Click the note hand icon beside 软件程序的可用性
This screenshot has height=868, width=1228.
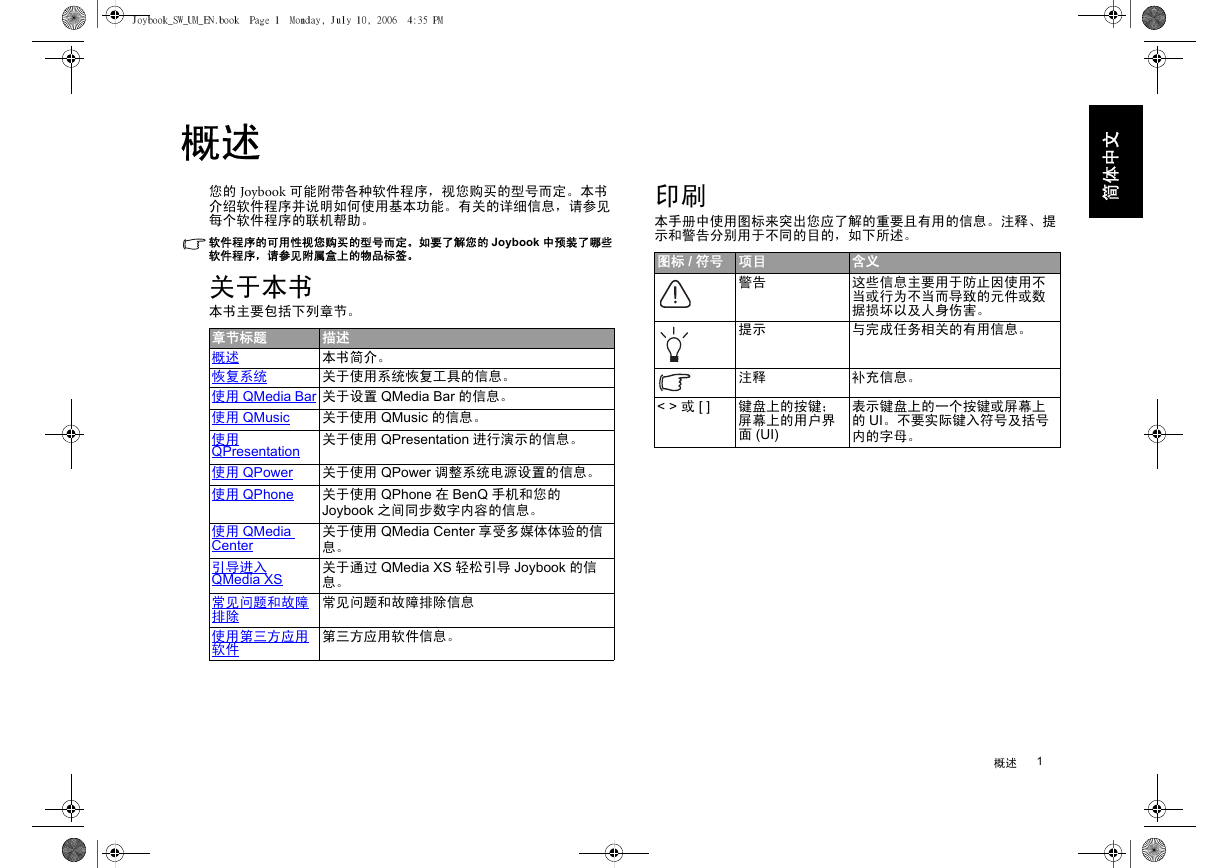pos(194,244)
